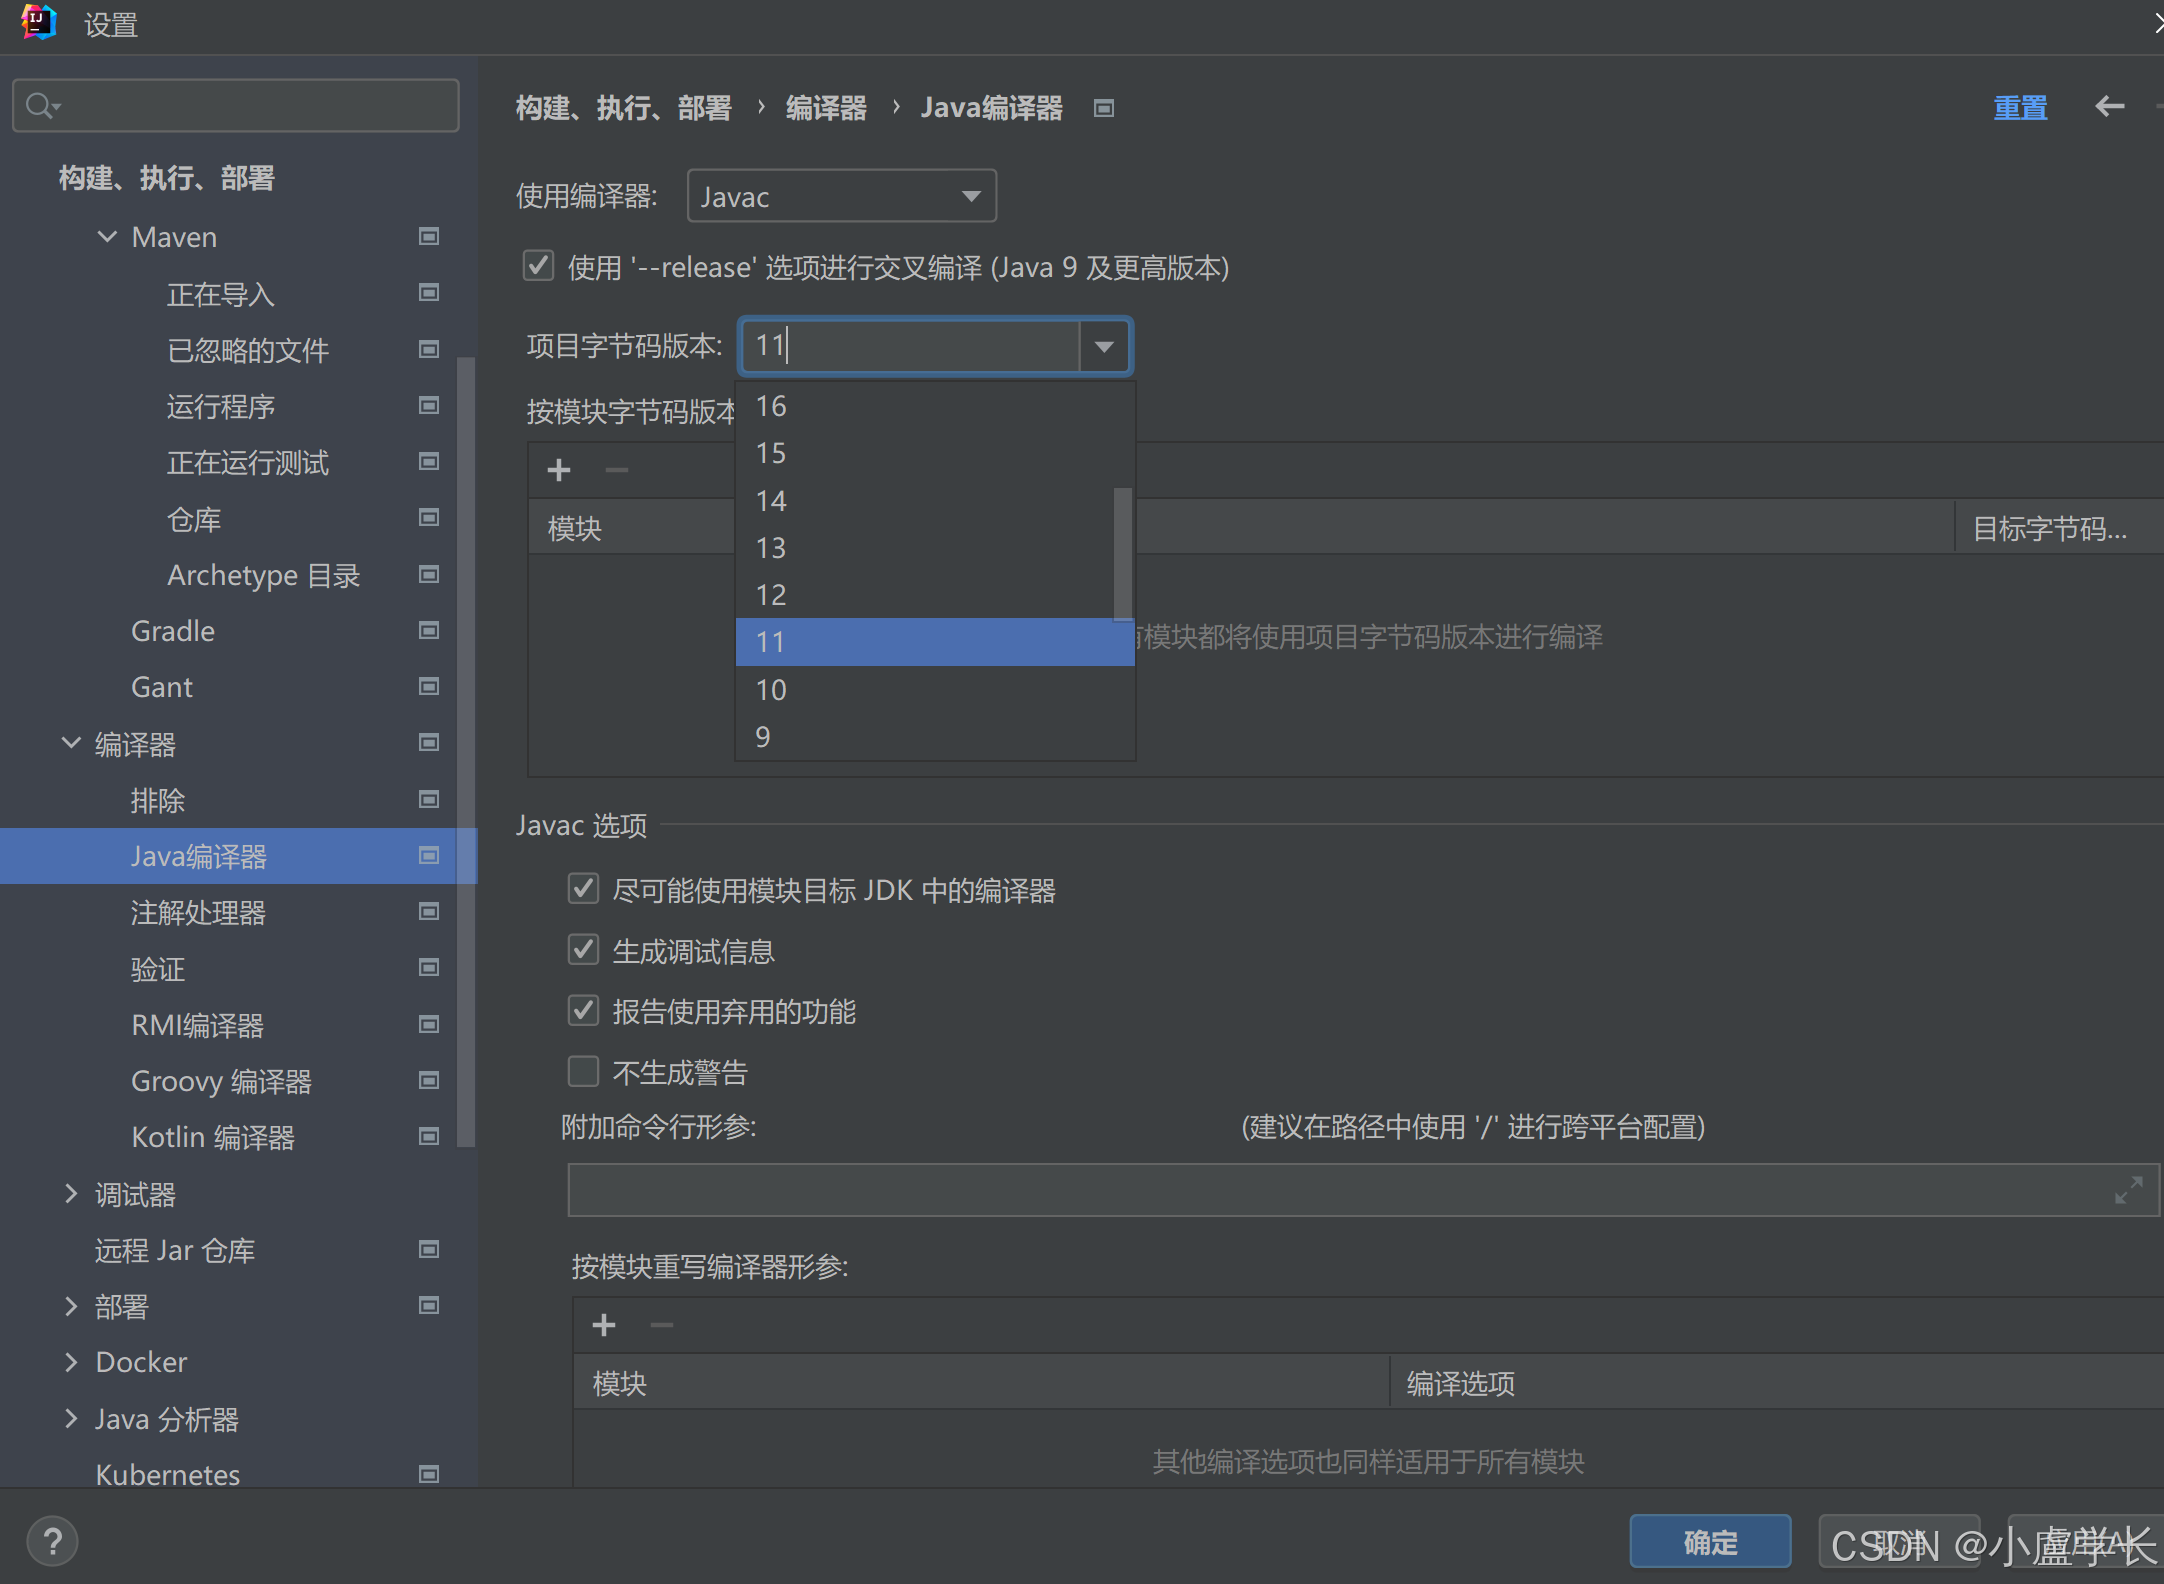Click the project-level icon next to the Java编译器 breadcrumb

tap(1103, 108)
